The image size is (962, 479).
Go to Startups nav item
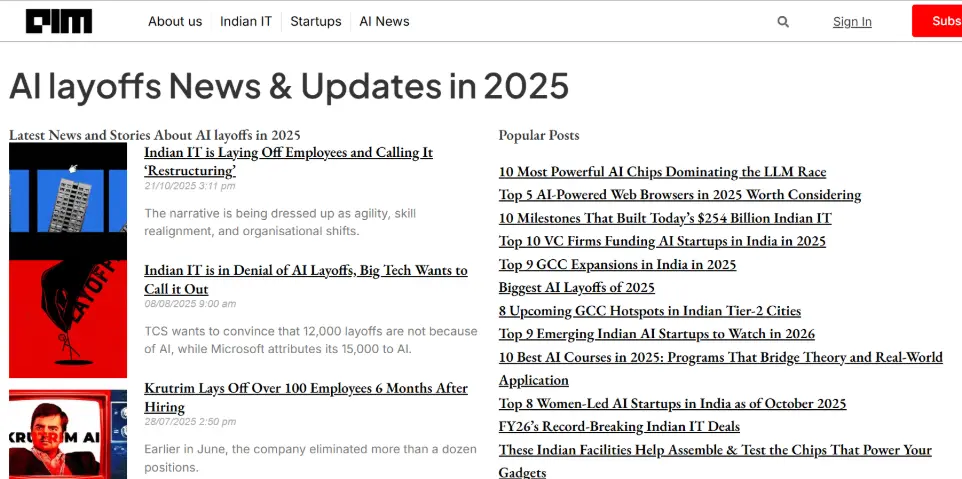pyautogui.click(x=315, y=21)
